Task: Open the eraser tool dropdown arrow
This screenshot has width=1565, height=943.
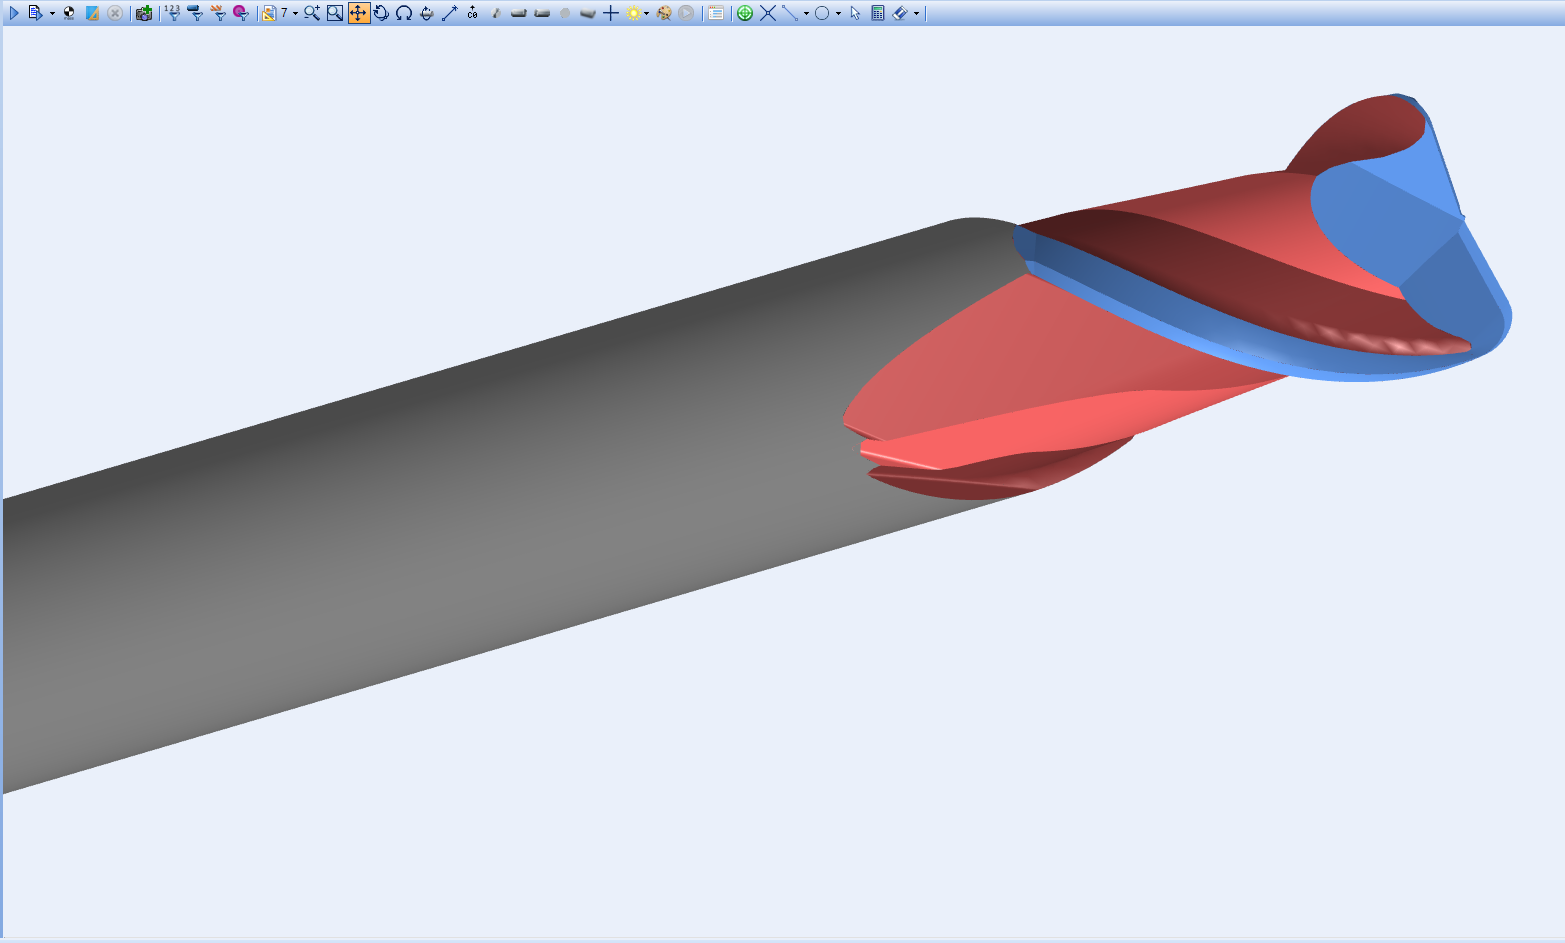Action: click(x=916, y=14)
